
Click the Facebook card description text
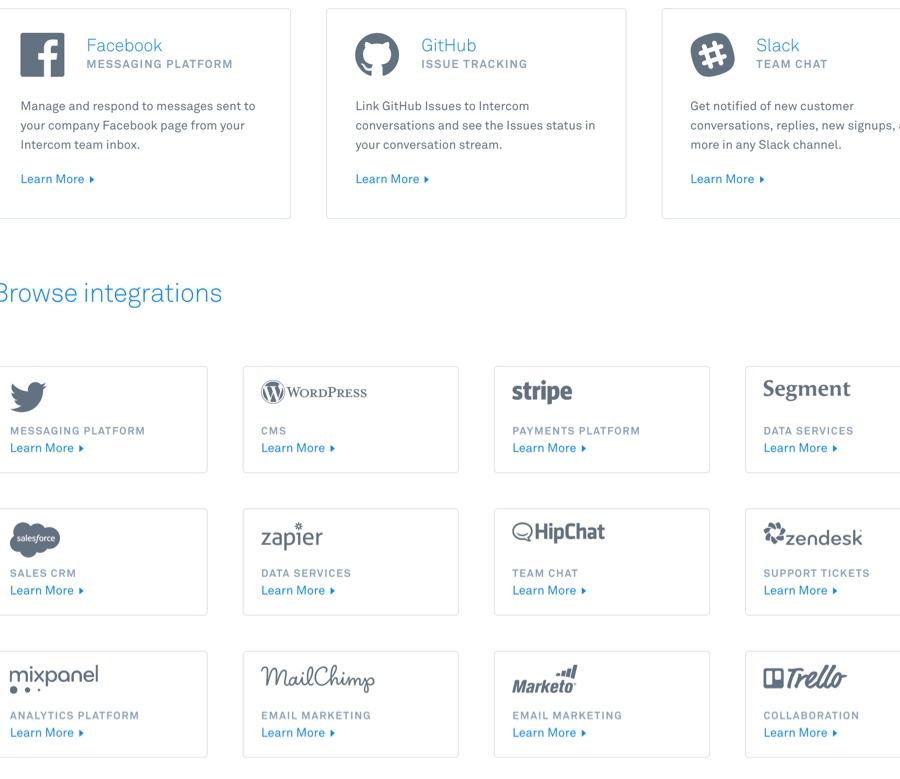pos(138,125)
